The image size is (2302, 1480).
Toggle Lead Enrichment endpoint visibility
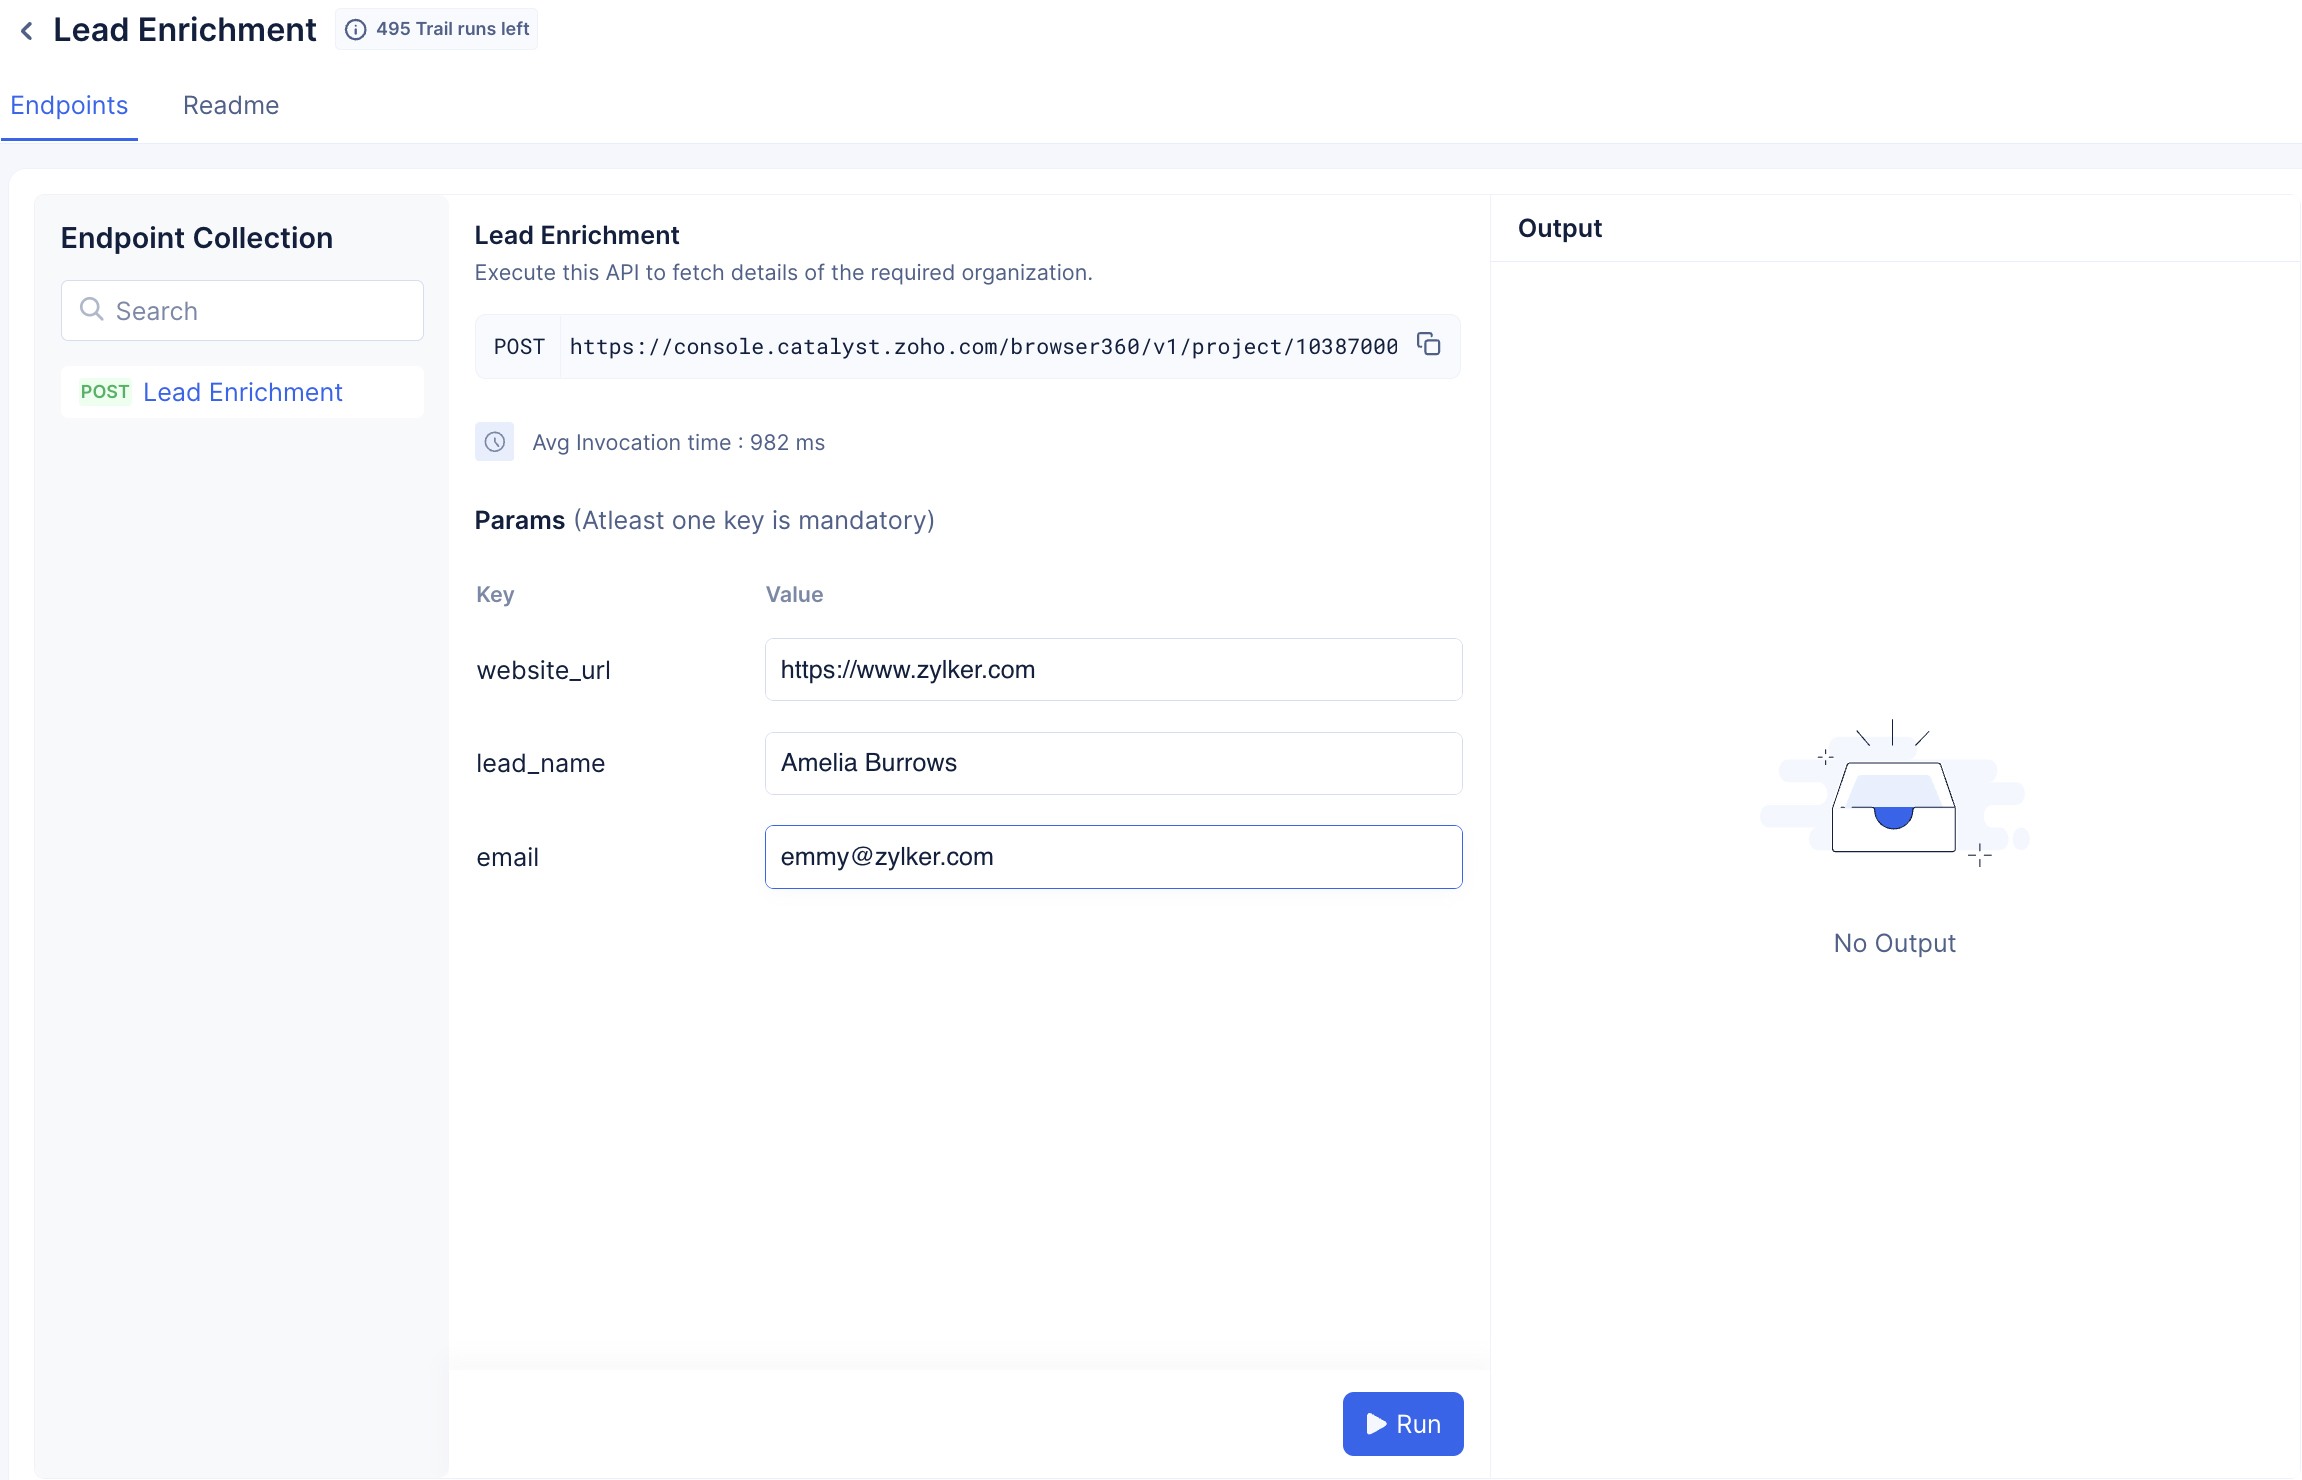point(243,391)
